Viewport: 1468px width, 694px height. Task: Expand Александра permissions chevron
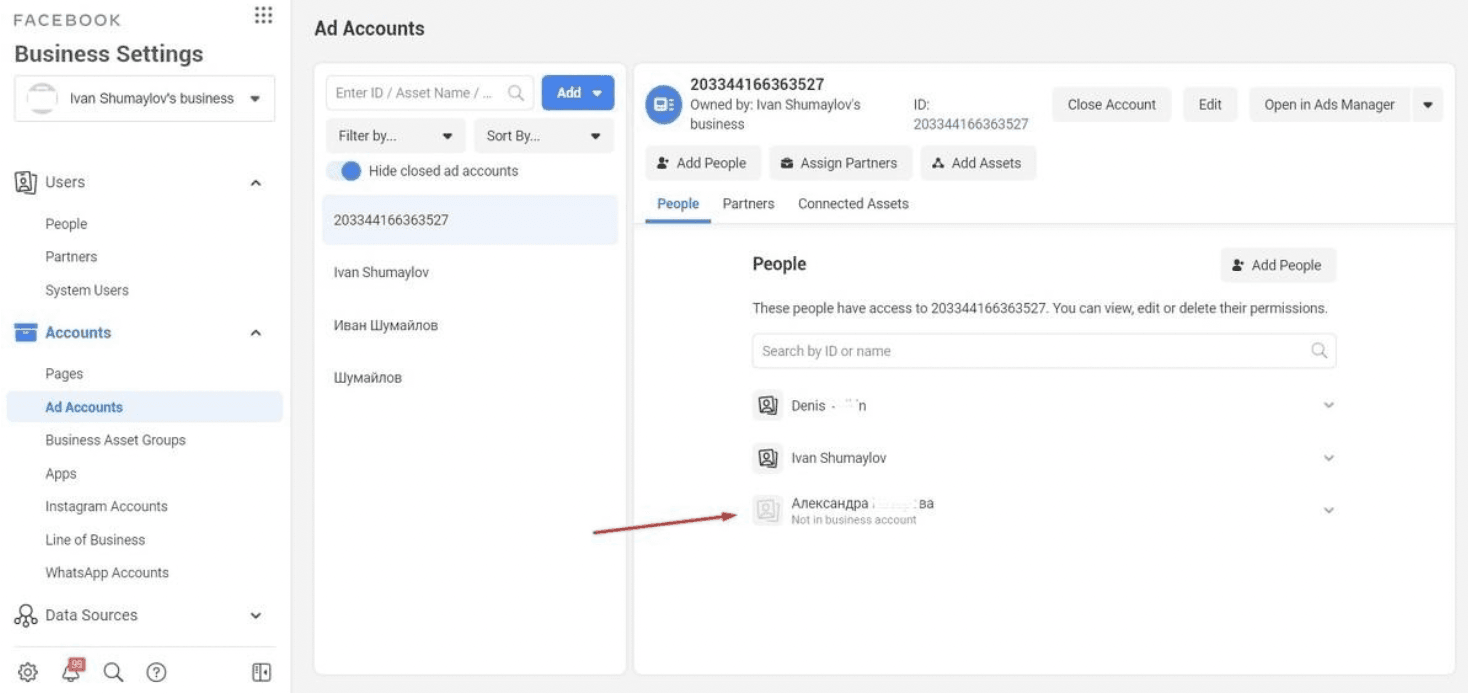(x=1329, y=510)
